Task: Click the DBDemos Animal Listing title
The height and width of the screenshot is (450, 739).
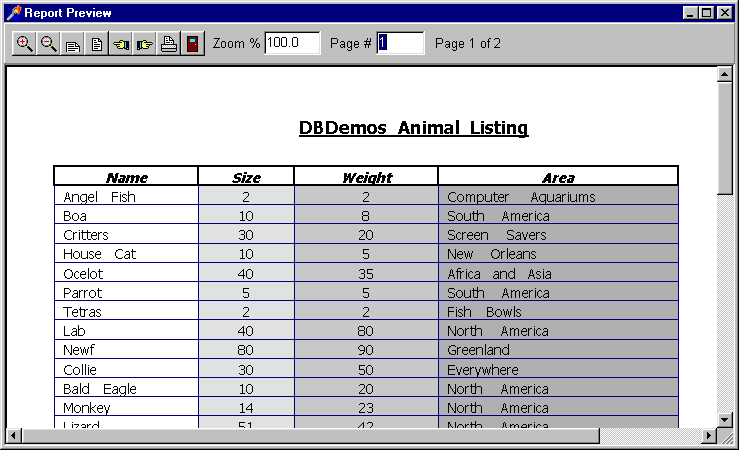Action: pyautogui.click(x=413, y=128)
